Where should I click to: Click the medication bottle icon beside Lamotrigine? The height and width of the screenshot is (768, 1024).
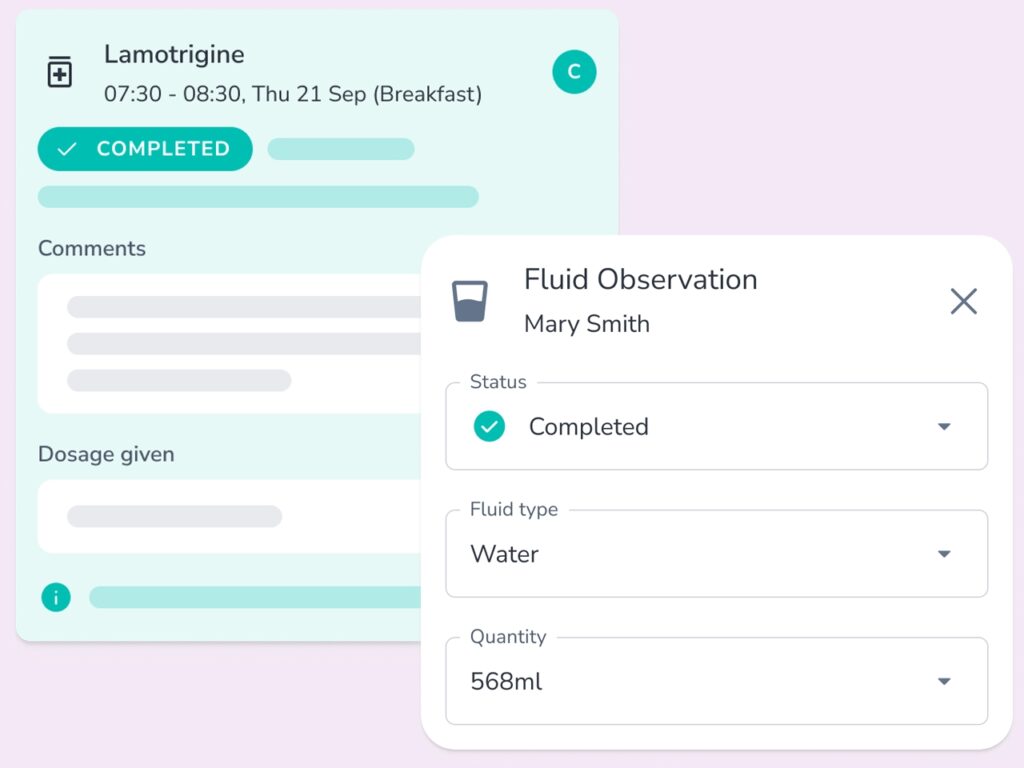[60, 73]
